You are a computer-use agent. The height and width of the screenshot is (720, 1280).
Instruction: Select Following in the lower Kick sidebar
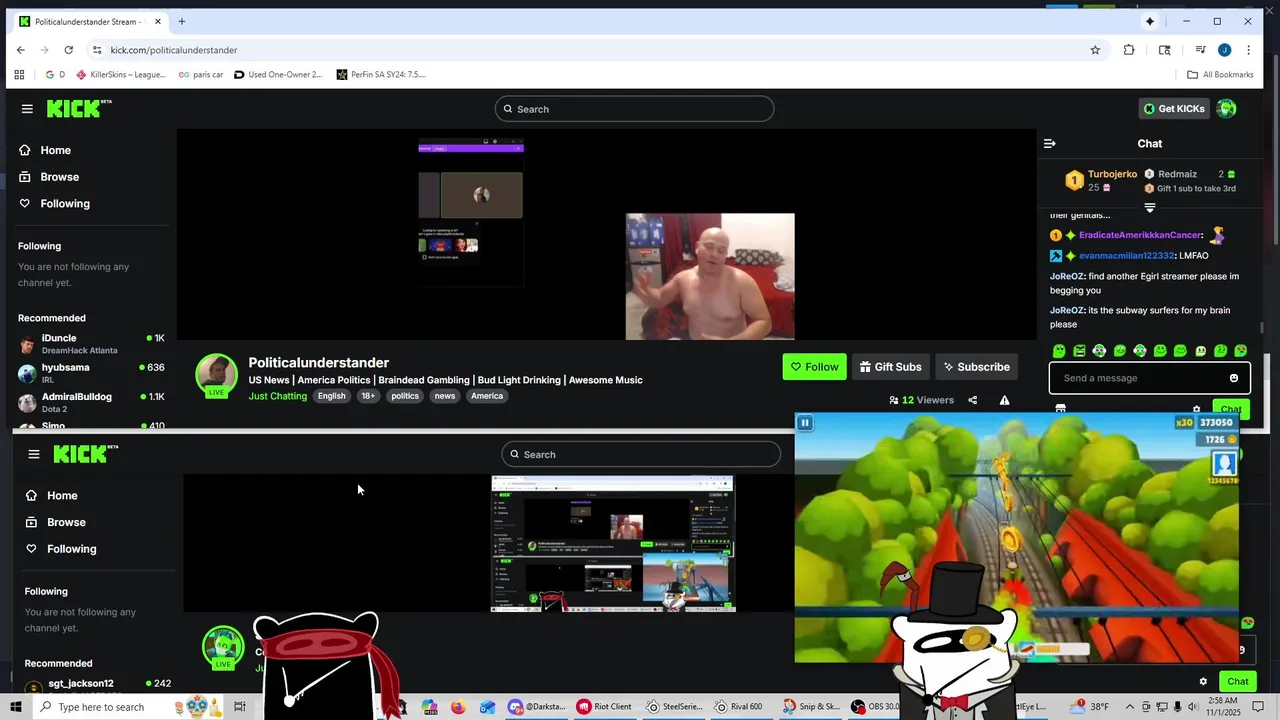pos(72,549)
